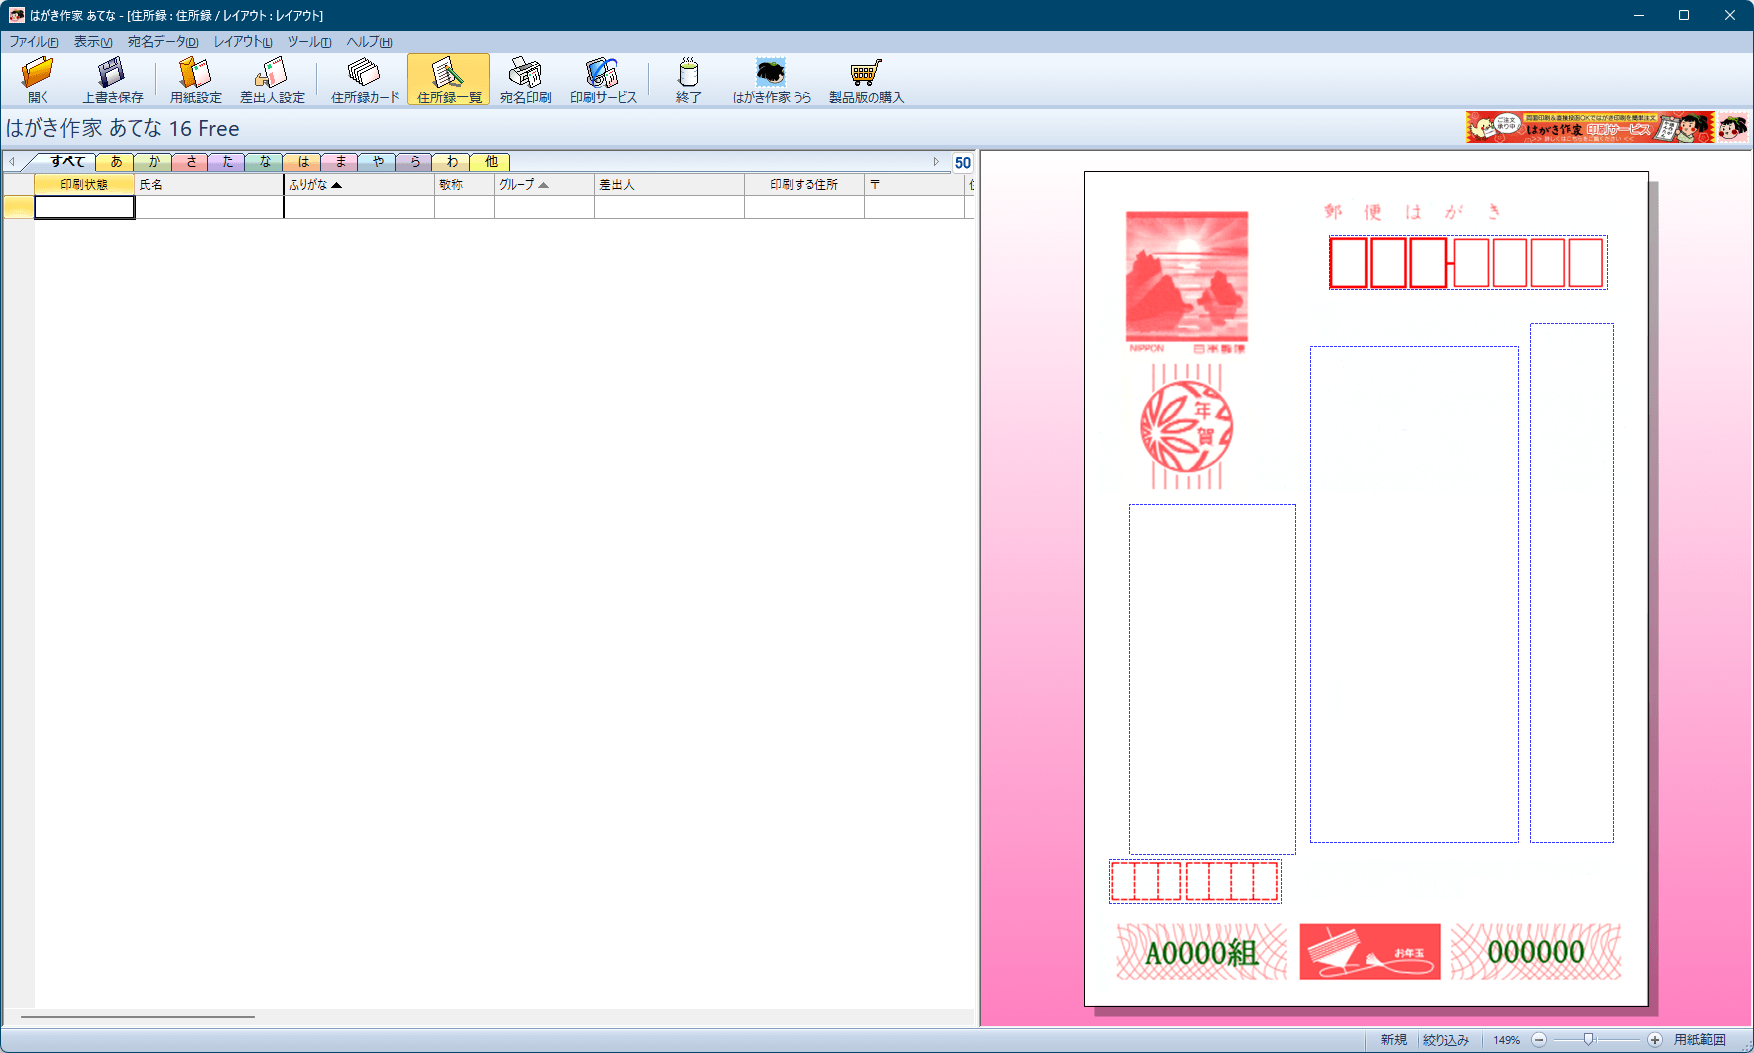Select the 住所録一覧 list view
Screen dimensions: 1754x1053
click(448, 80)
